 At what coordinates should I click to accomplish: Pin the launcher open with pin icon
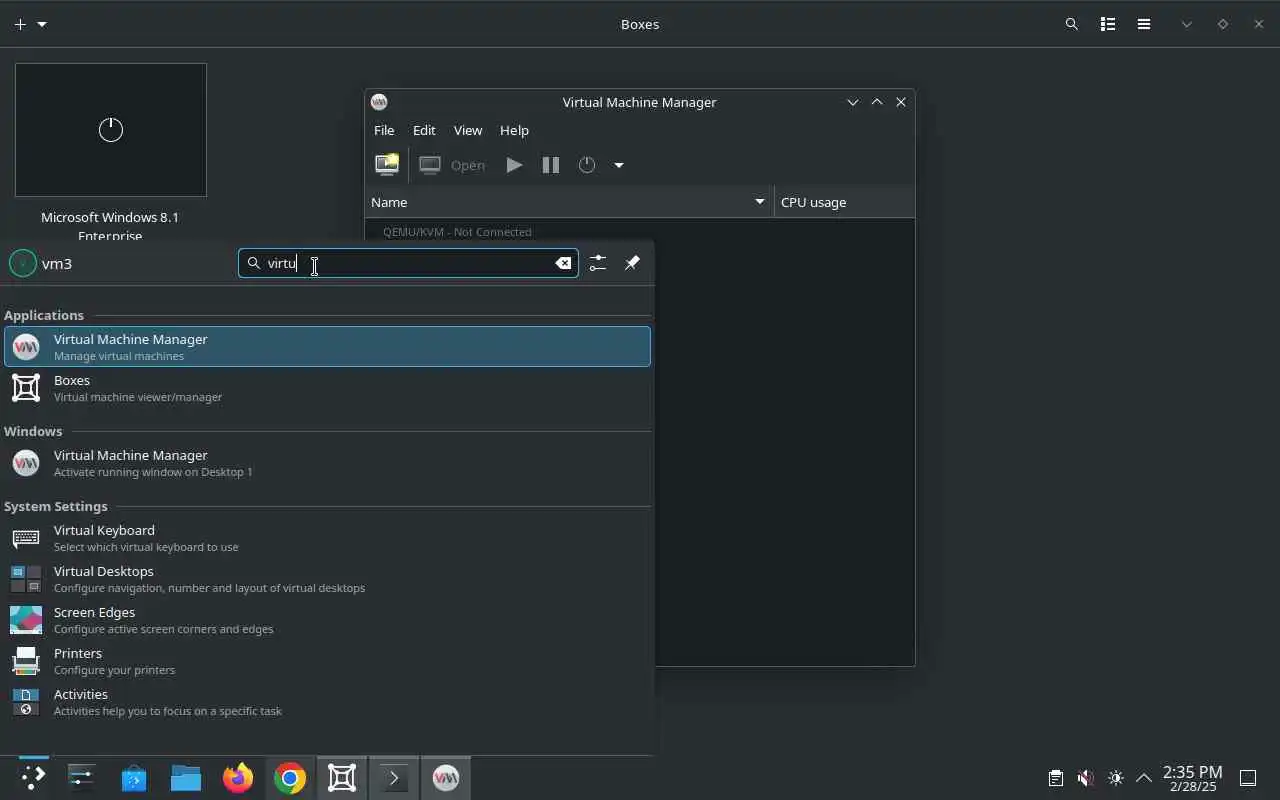[x=632, y=263]
